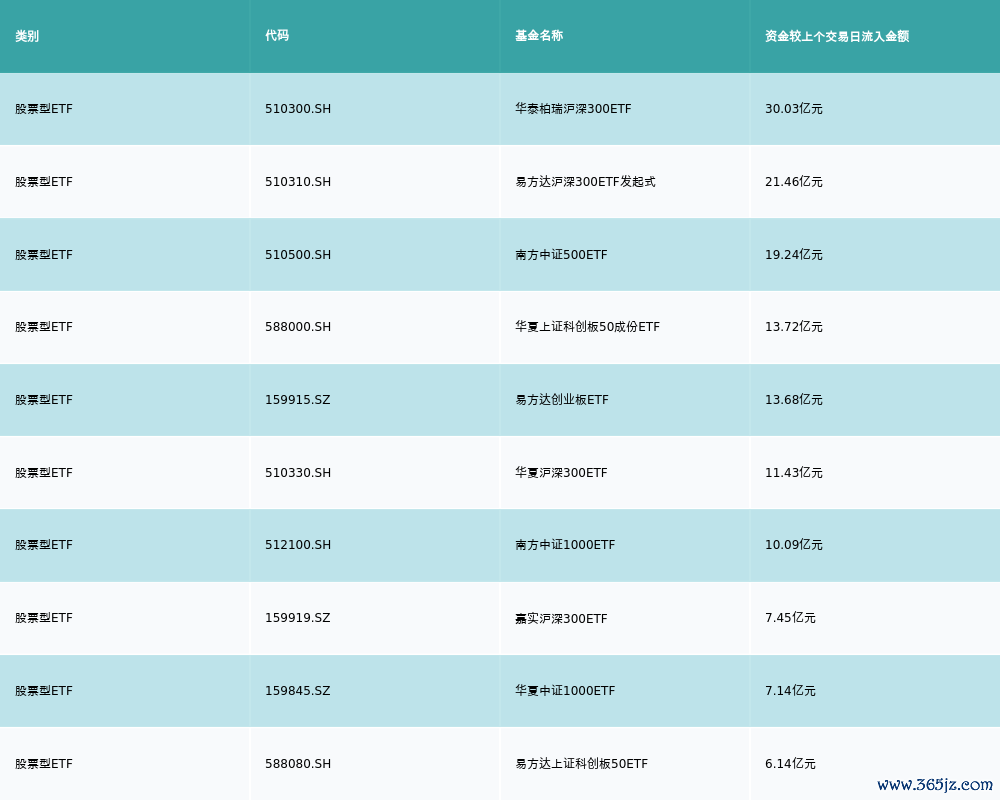Click fund name 华泰柏瑞沪深300ETF
The width and height of the screenshot is (1000, 800).
coord(573,109)
